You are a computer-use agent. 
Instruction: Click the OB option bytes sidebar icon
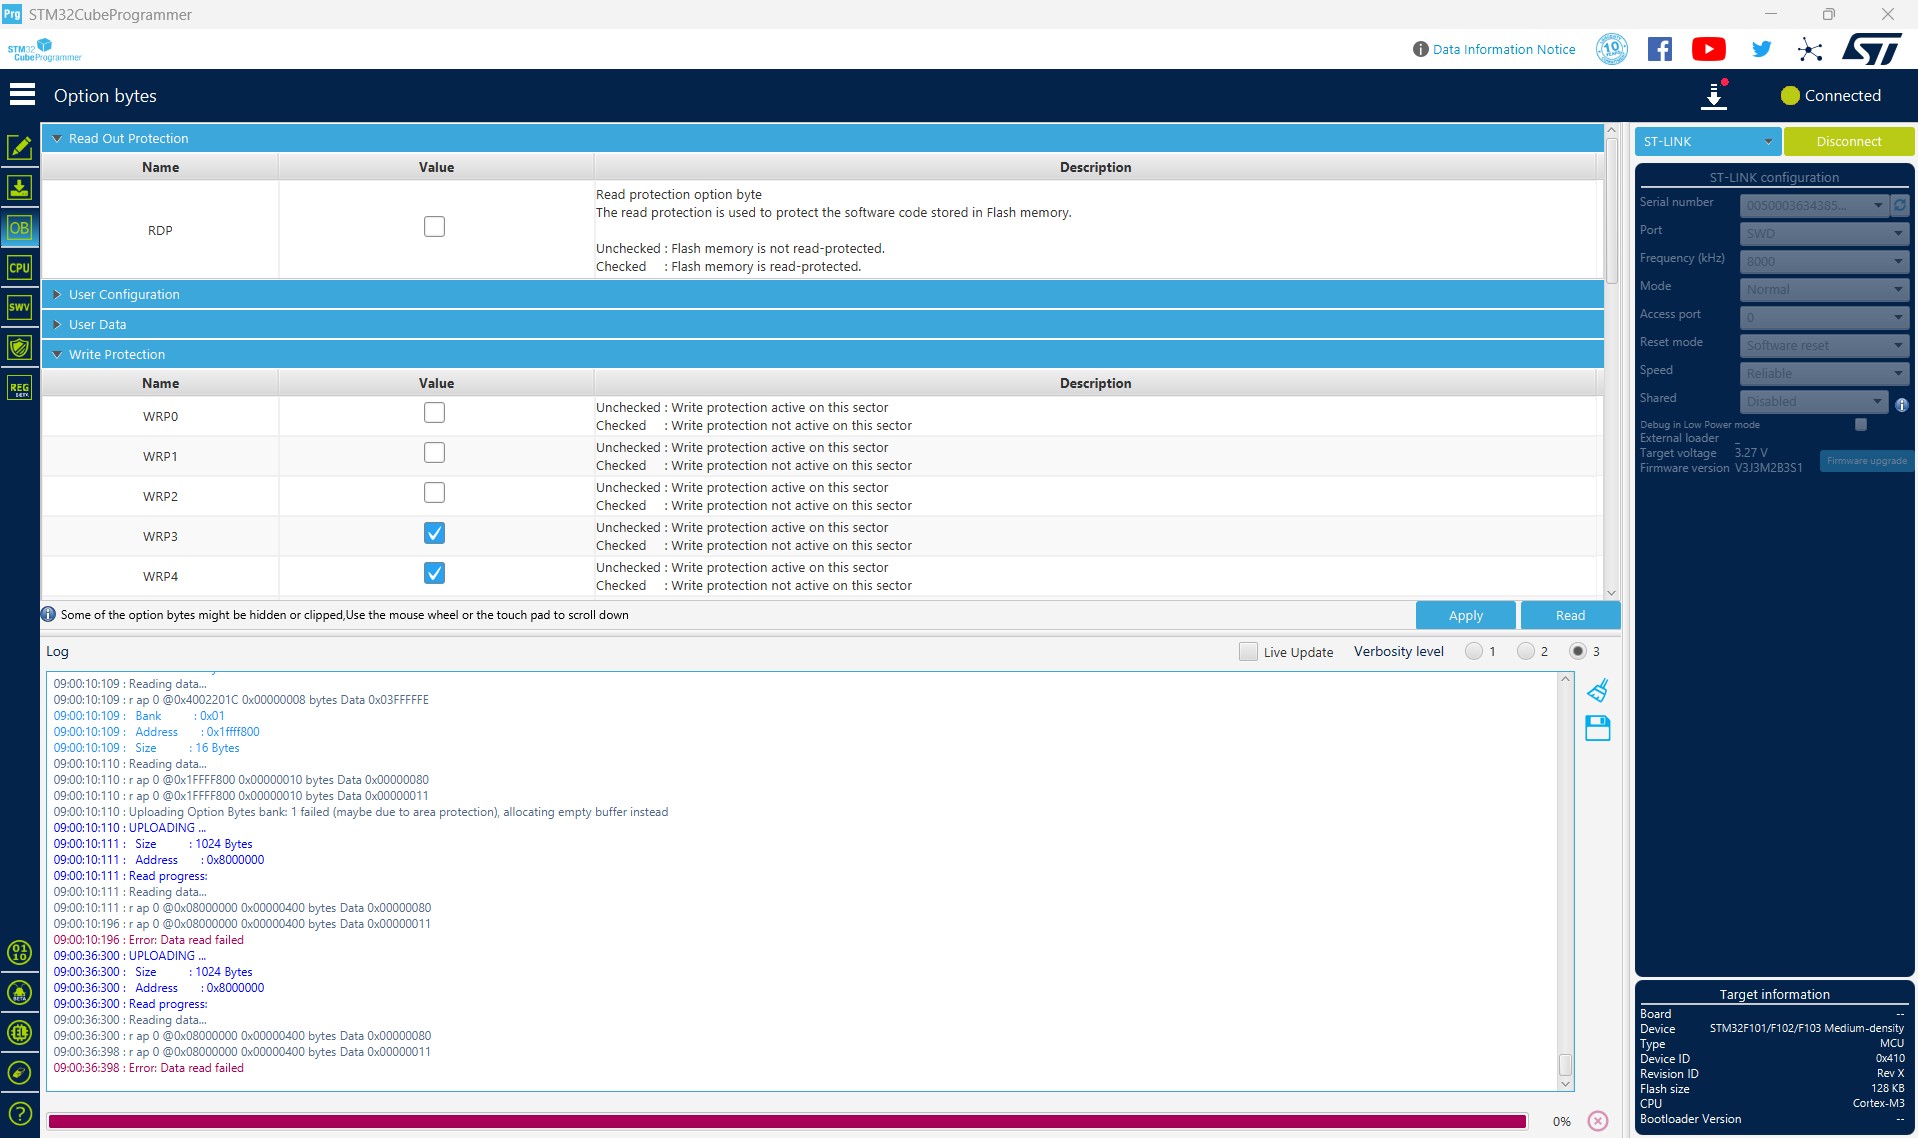[20, 228]
